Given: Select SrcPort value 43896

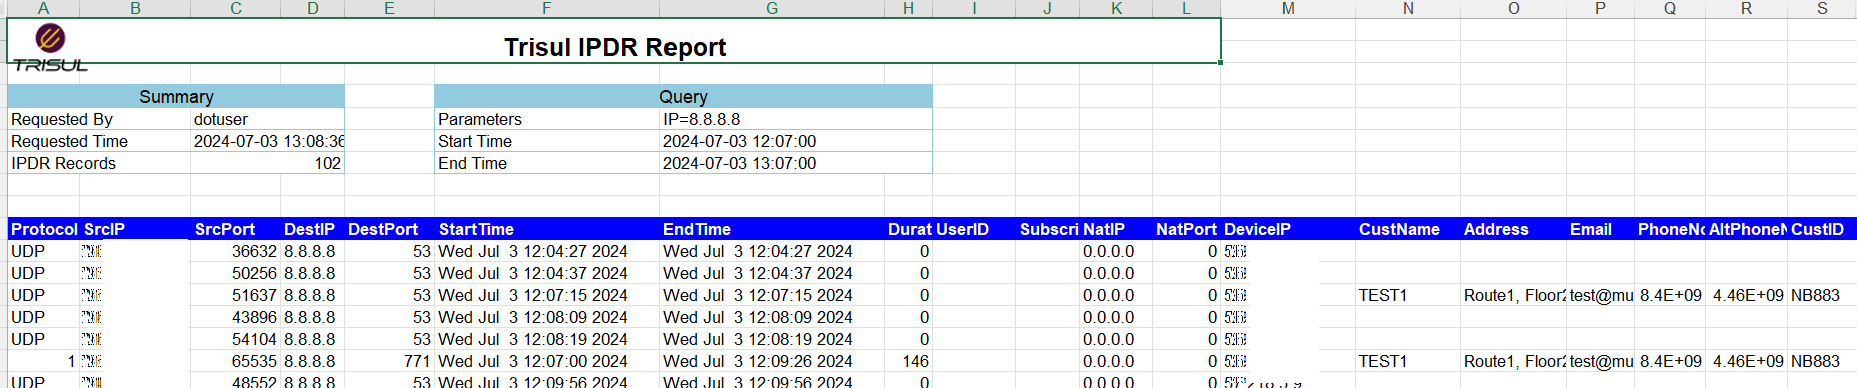Looking at the screenshot, I should pyautogui.click(x=235, y=317).
